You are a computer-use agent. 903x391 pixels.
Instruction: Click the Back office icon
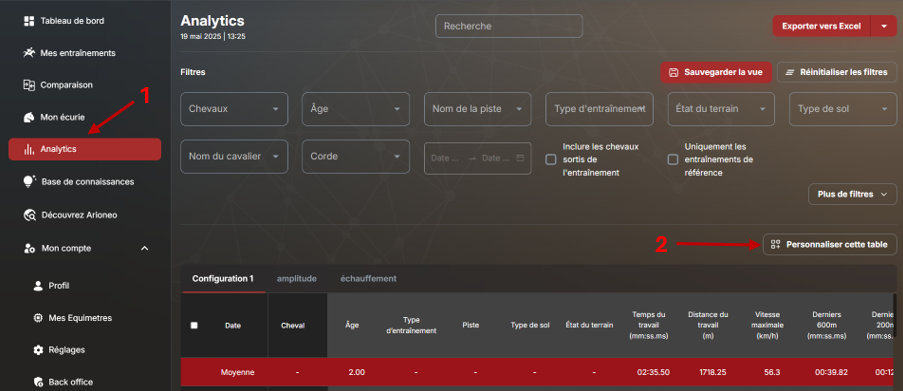click(39, 382)
